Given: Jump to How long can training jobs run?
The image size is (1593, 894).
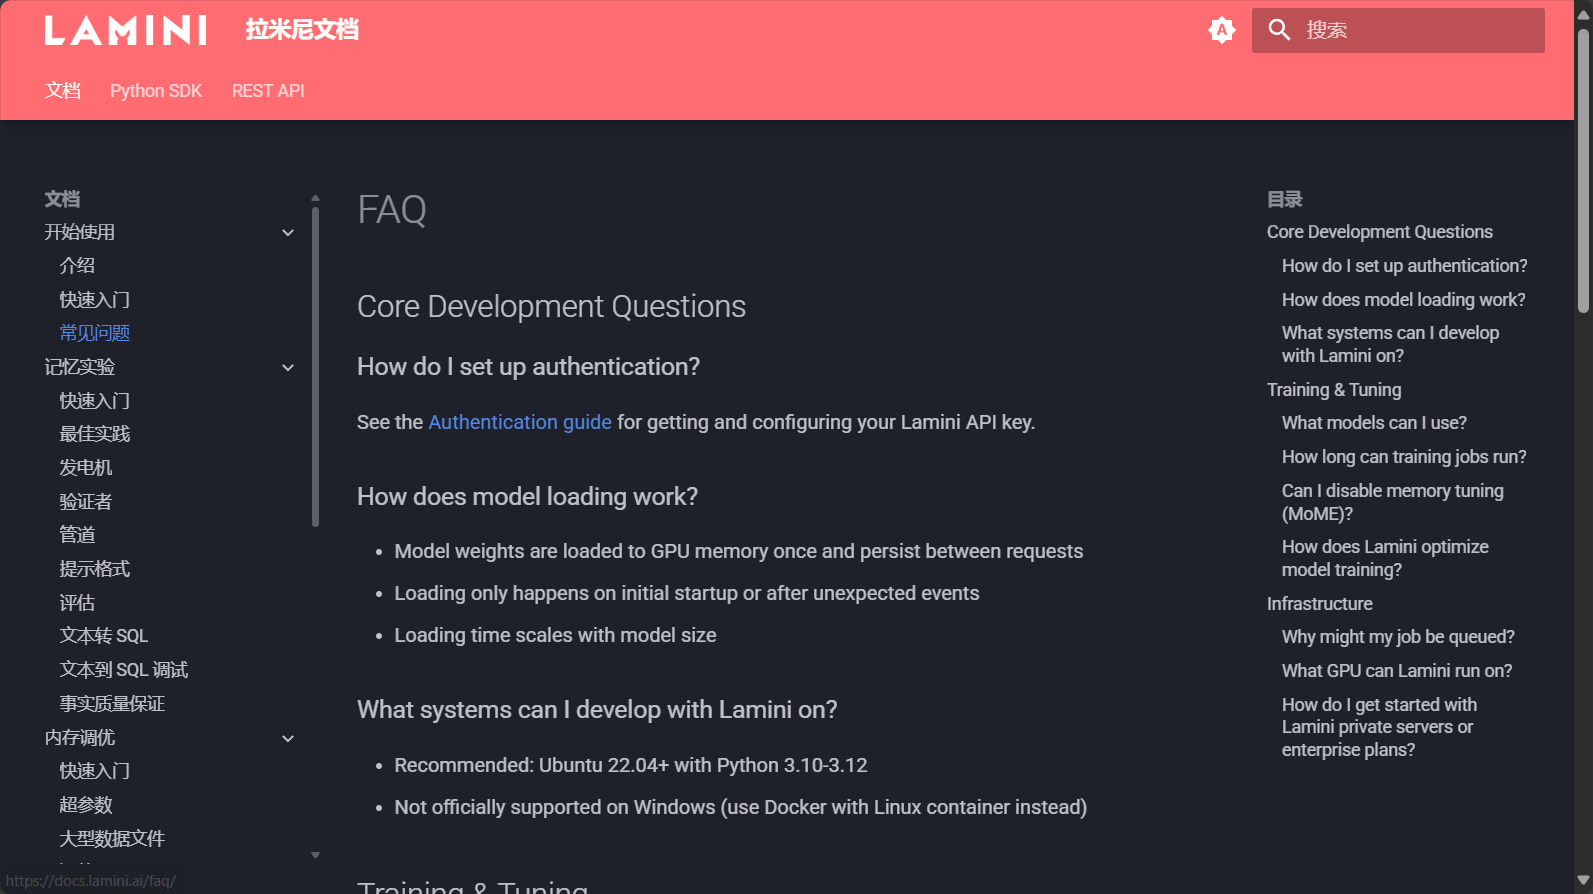Looking at the screenshot, I should [x=1405, y=457].
